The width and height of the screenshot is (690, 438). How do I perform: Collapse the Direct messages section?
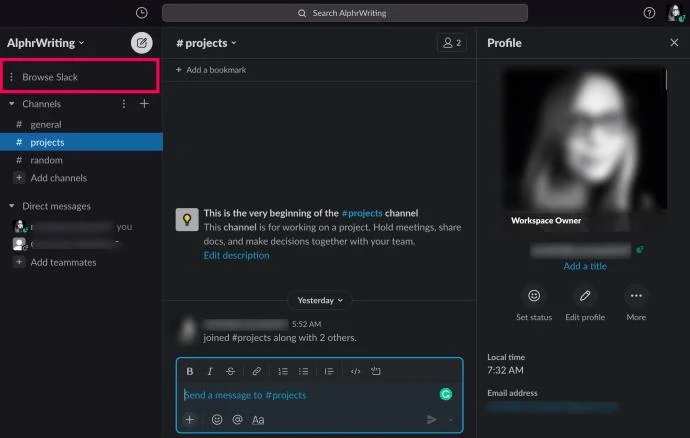[12, 206]
